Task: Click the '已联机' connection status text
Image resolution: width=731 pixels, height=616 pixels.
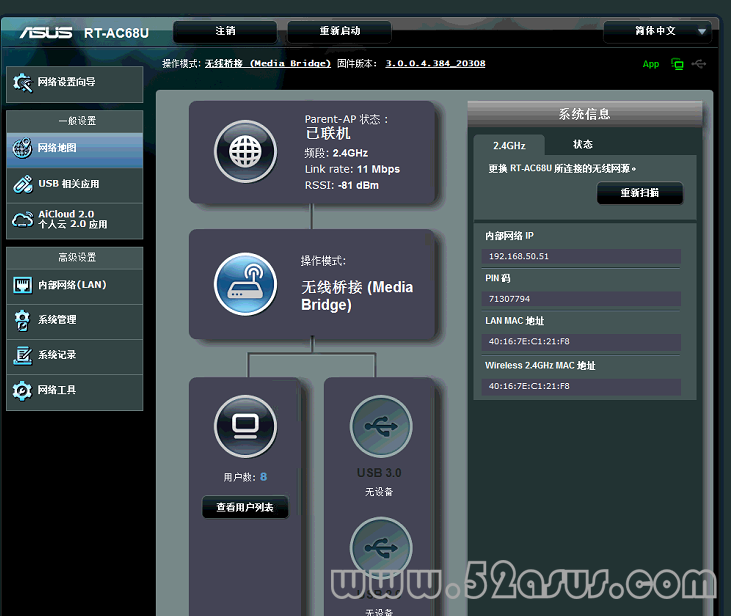Action: [x=328, y=133]
